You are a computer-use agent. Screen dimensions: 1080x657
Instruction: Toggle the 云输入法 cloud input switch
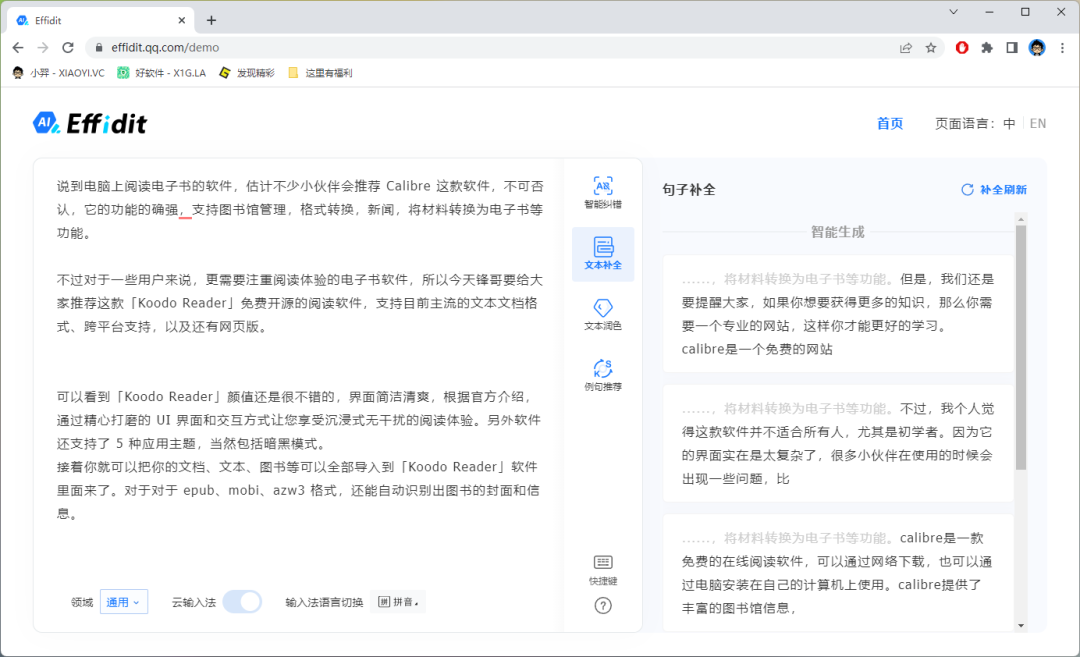pos(242,602)
